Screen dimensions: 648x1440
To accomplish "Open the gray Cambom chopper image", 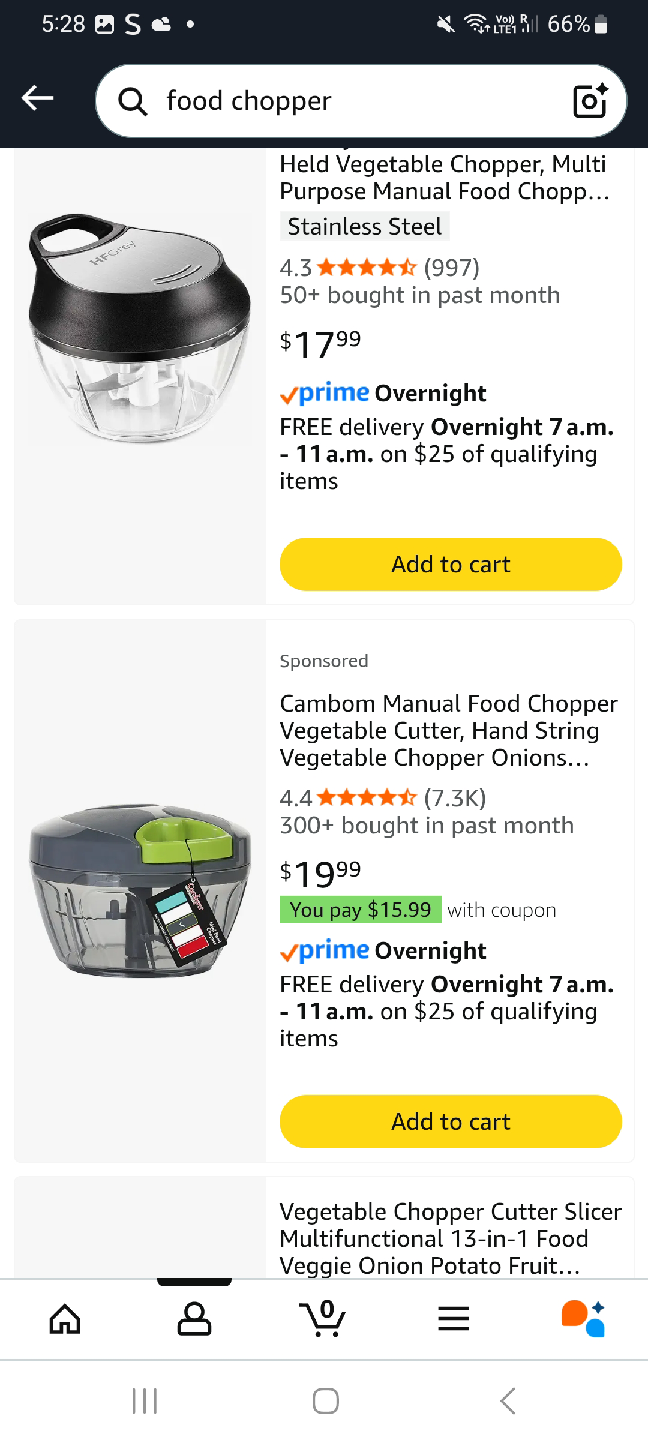I will (140, 892).
